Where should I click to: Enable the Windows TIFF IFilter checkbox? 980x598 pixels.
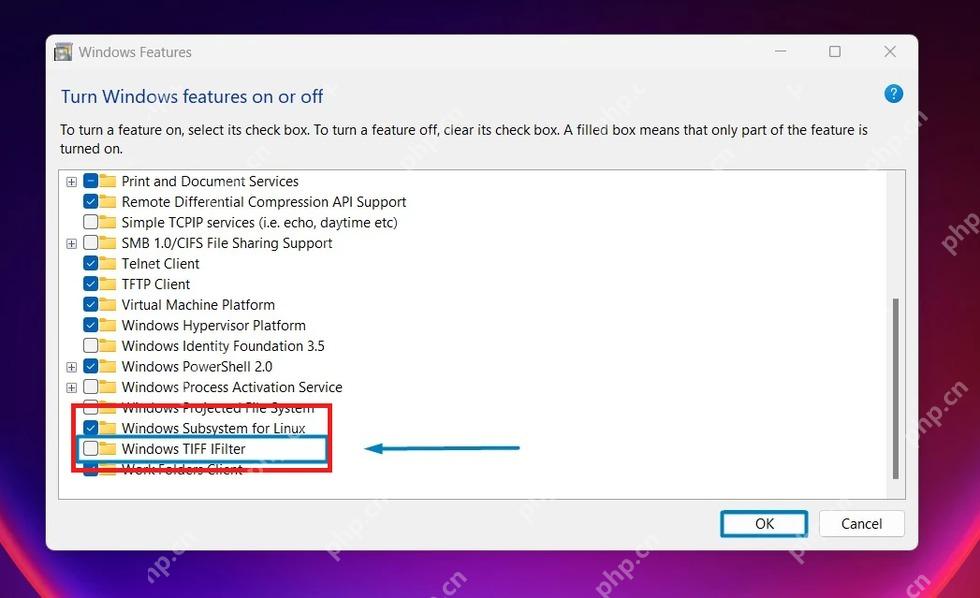coord(91,449)
